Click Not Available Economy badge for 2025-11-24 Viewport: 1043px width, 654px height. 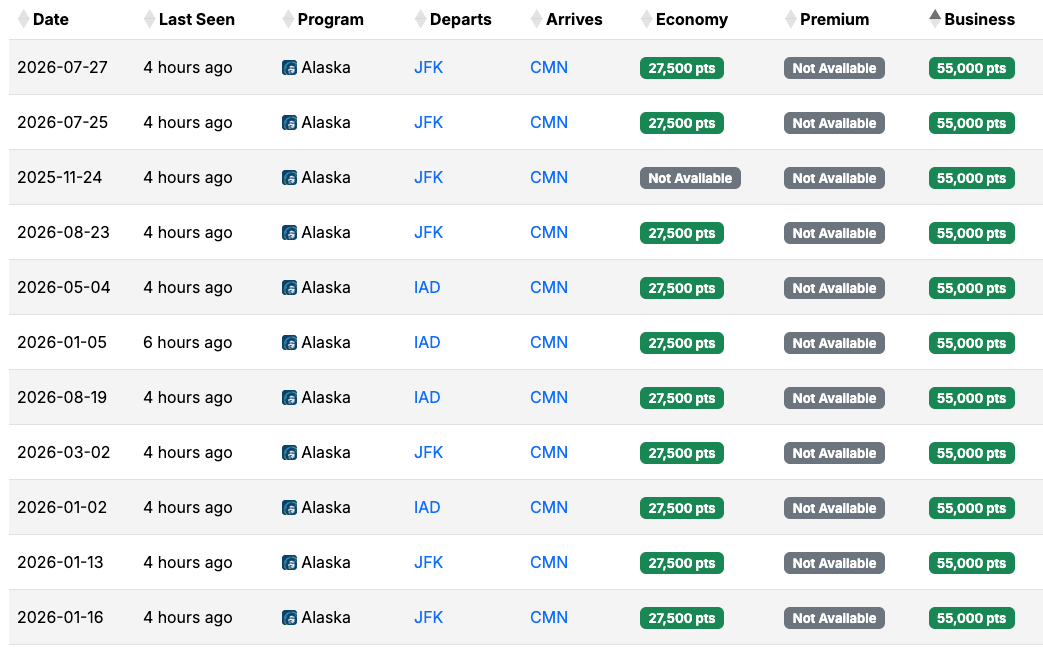tap(690, 178)
